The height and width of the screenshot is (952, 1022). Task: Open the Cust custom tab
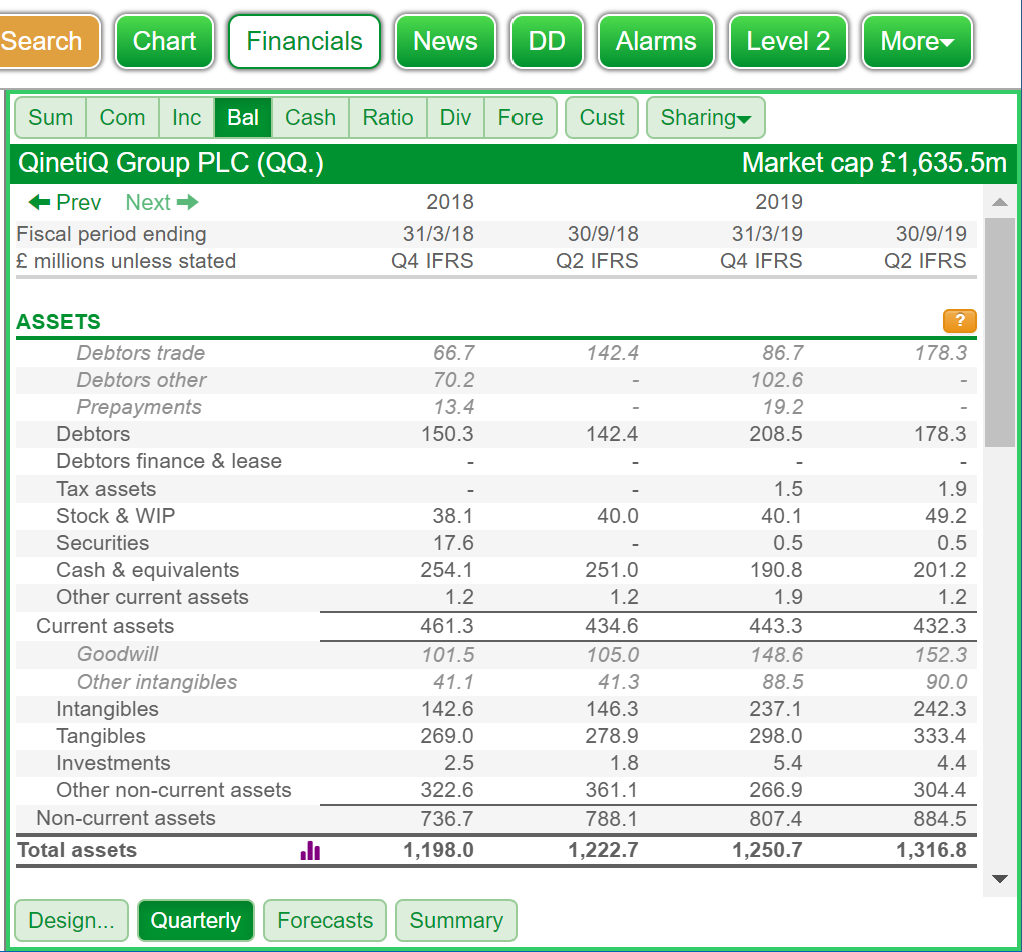602,117
